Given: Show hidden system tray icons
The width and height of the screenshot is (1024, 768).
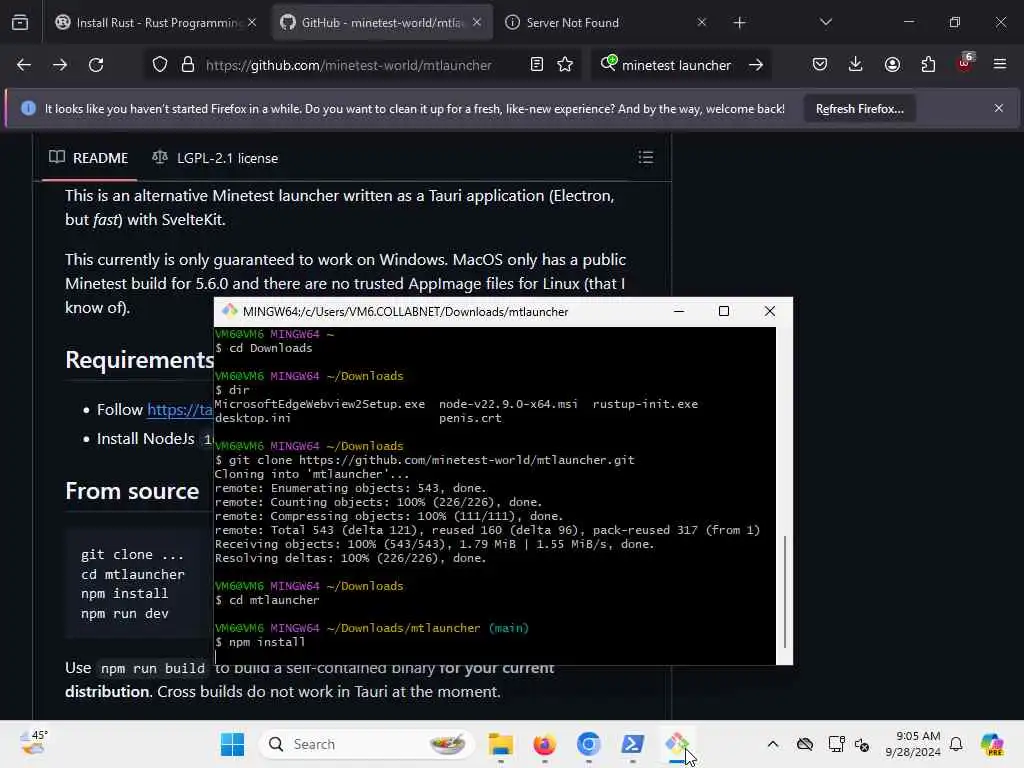Looking at the screenshot, I should 773,744.
